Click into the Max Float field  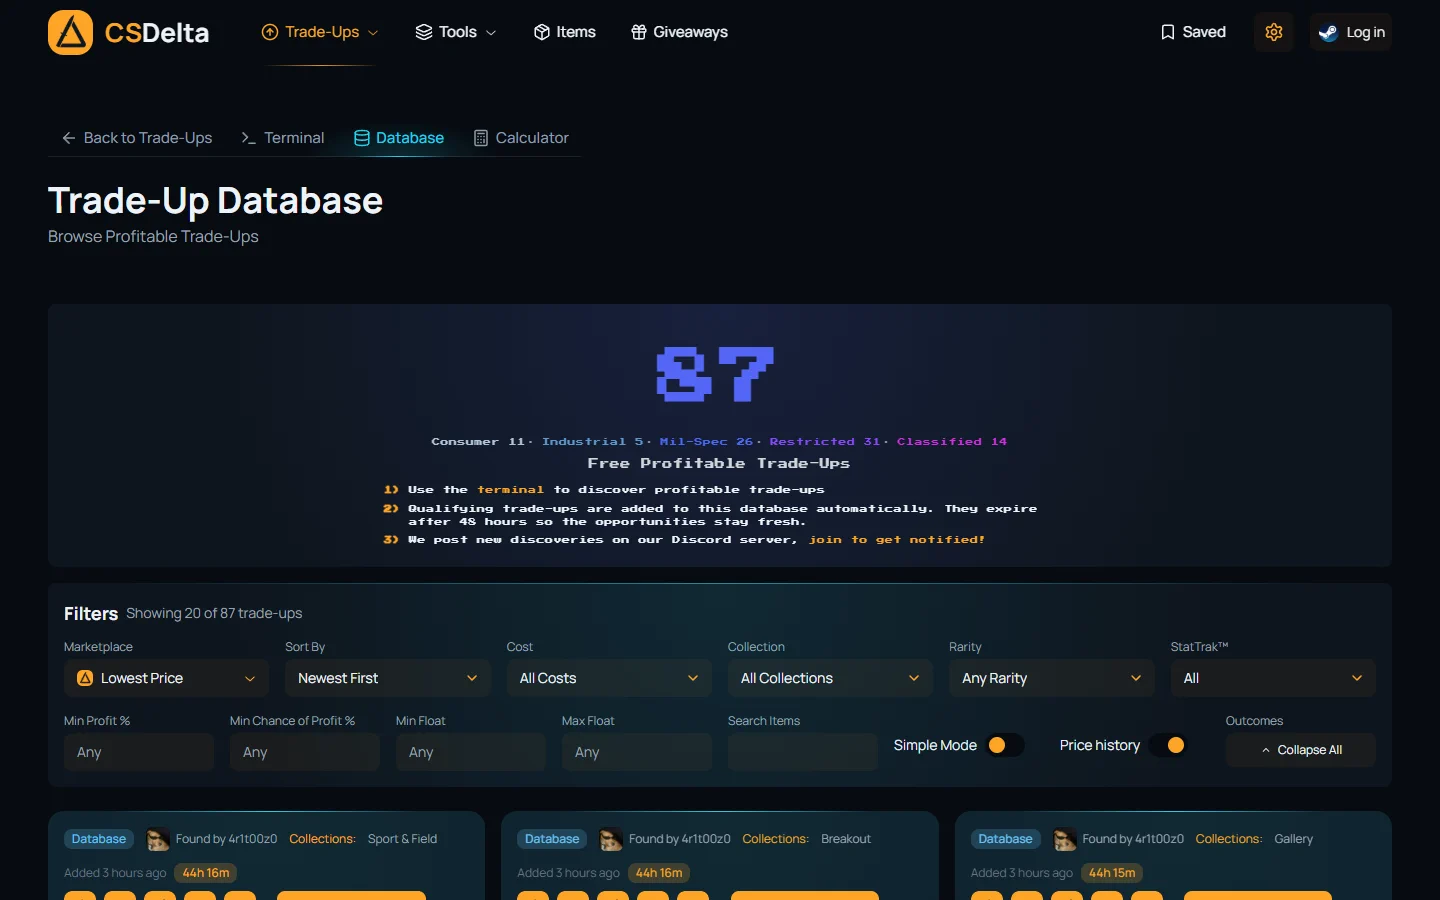point(637,752)
